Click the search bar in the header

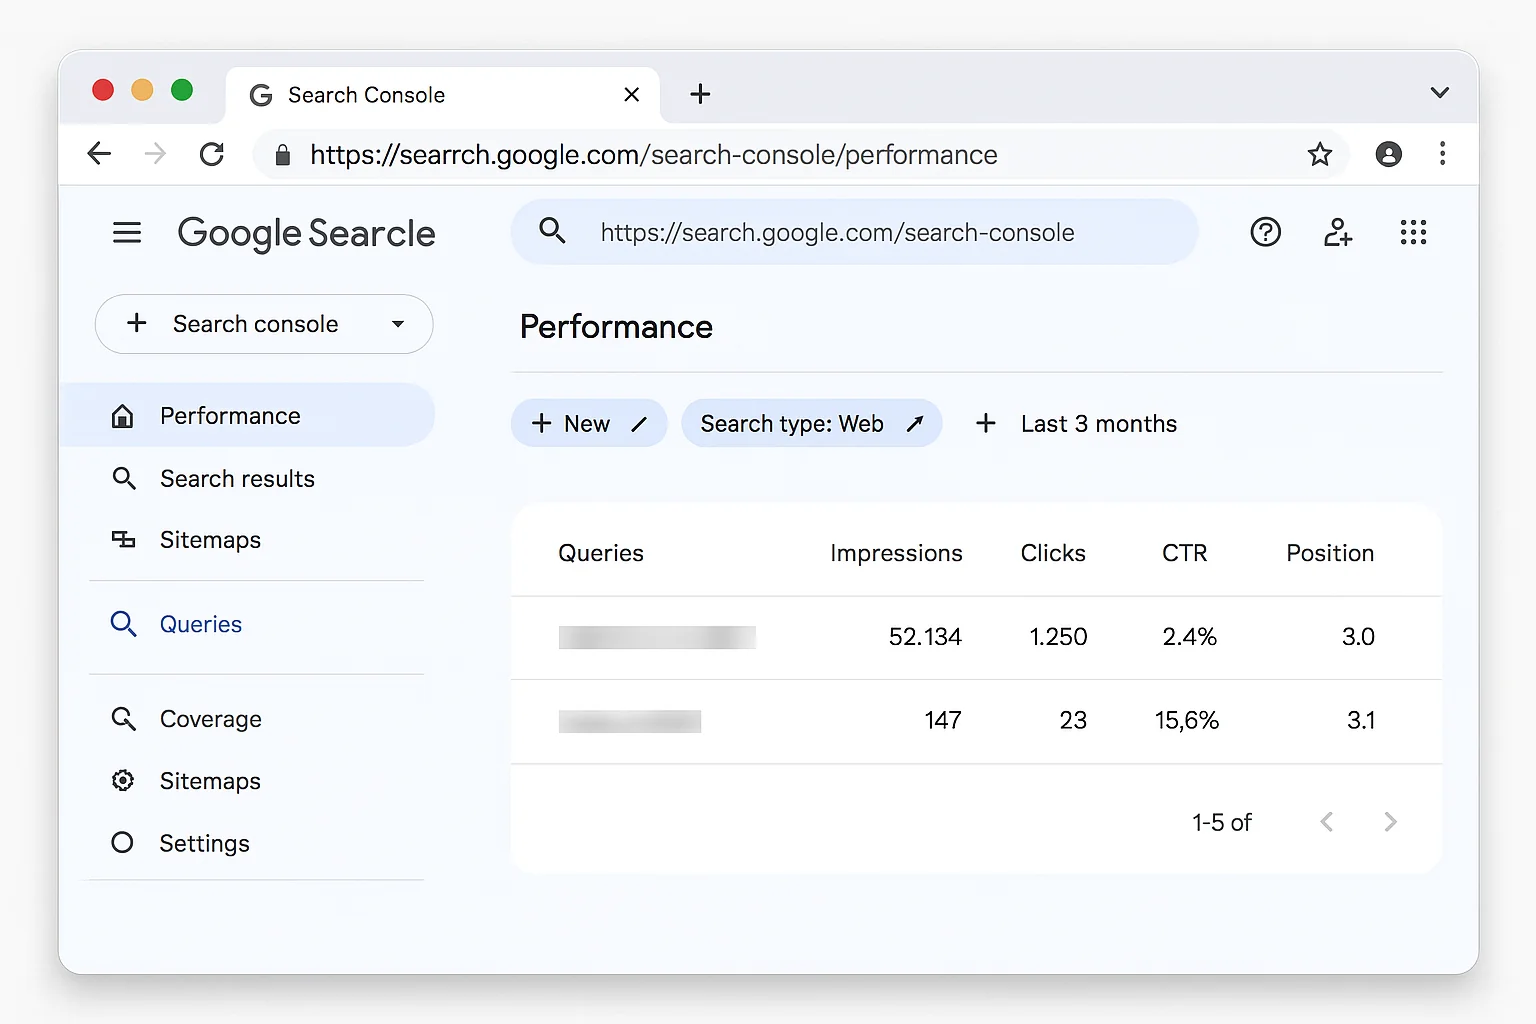tap(855, 232)
